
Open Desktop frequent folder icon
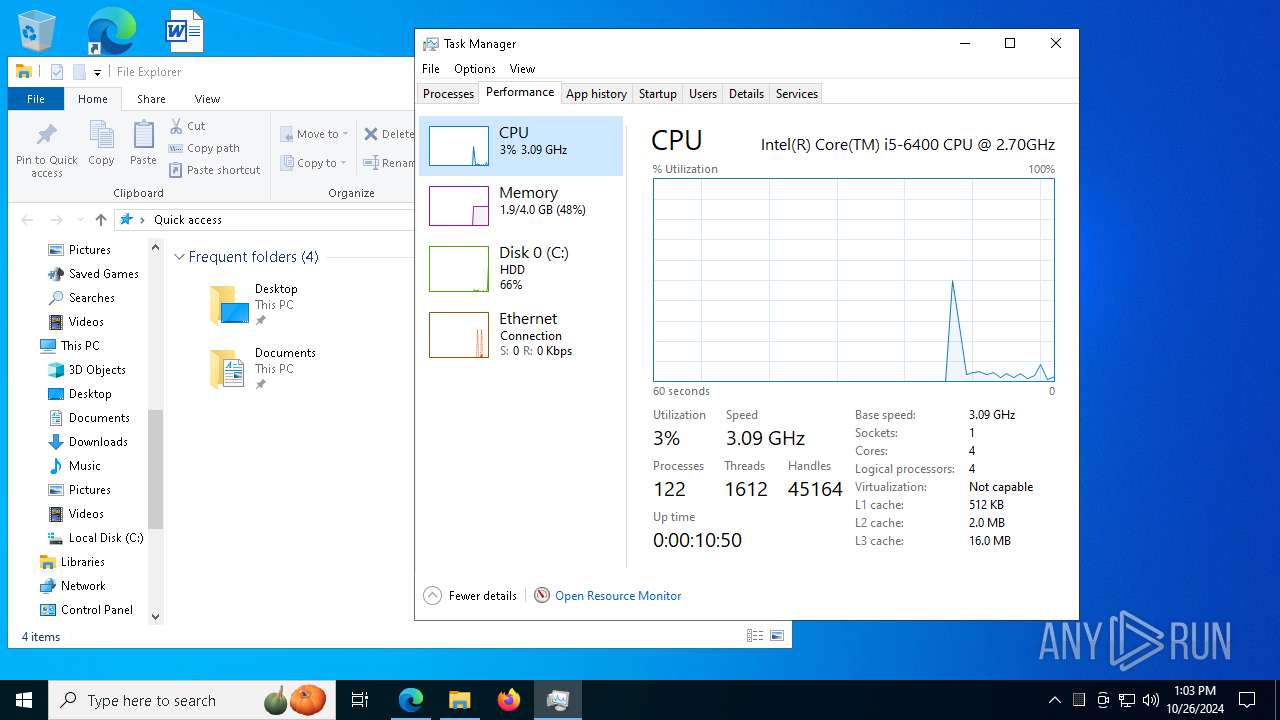click(229, 305)
